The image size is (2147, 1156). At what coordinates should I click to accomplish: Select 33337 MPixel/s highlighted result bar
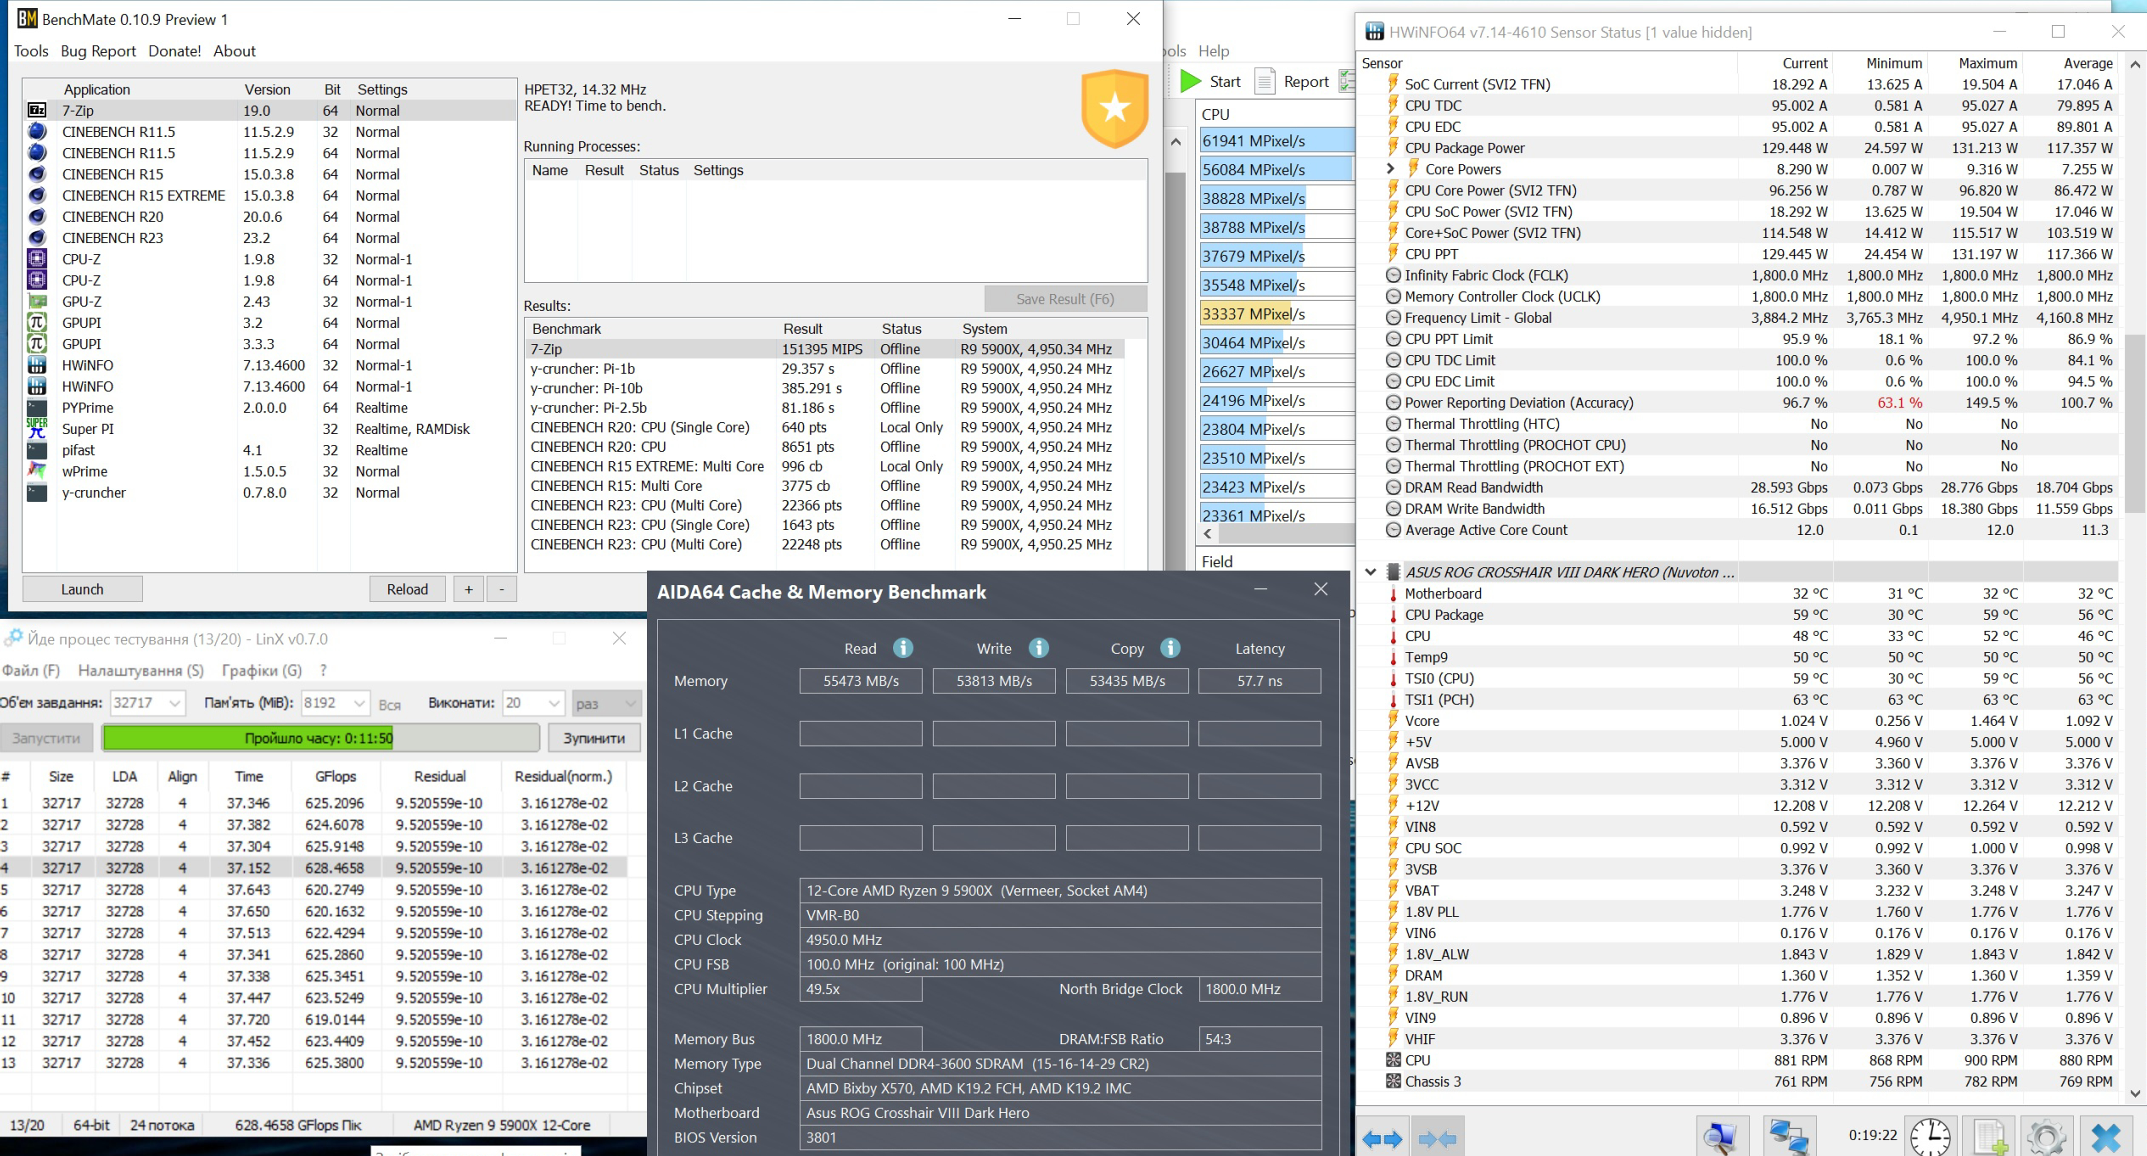(x=1277, y=314)
